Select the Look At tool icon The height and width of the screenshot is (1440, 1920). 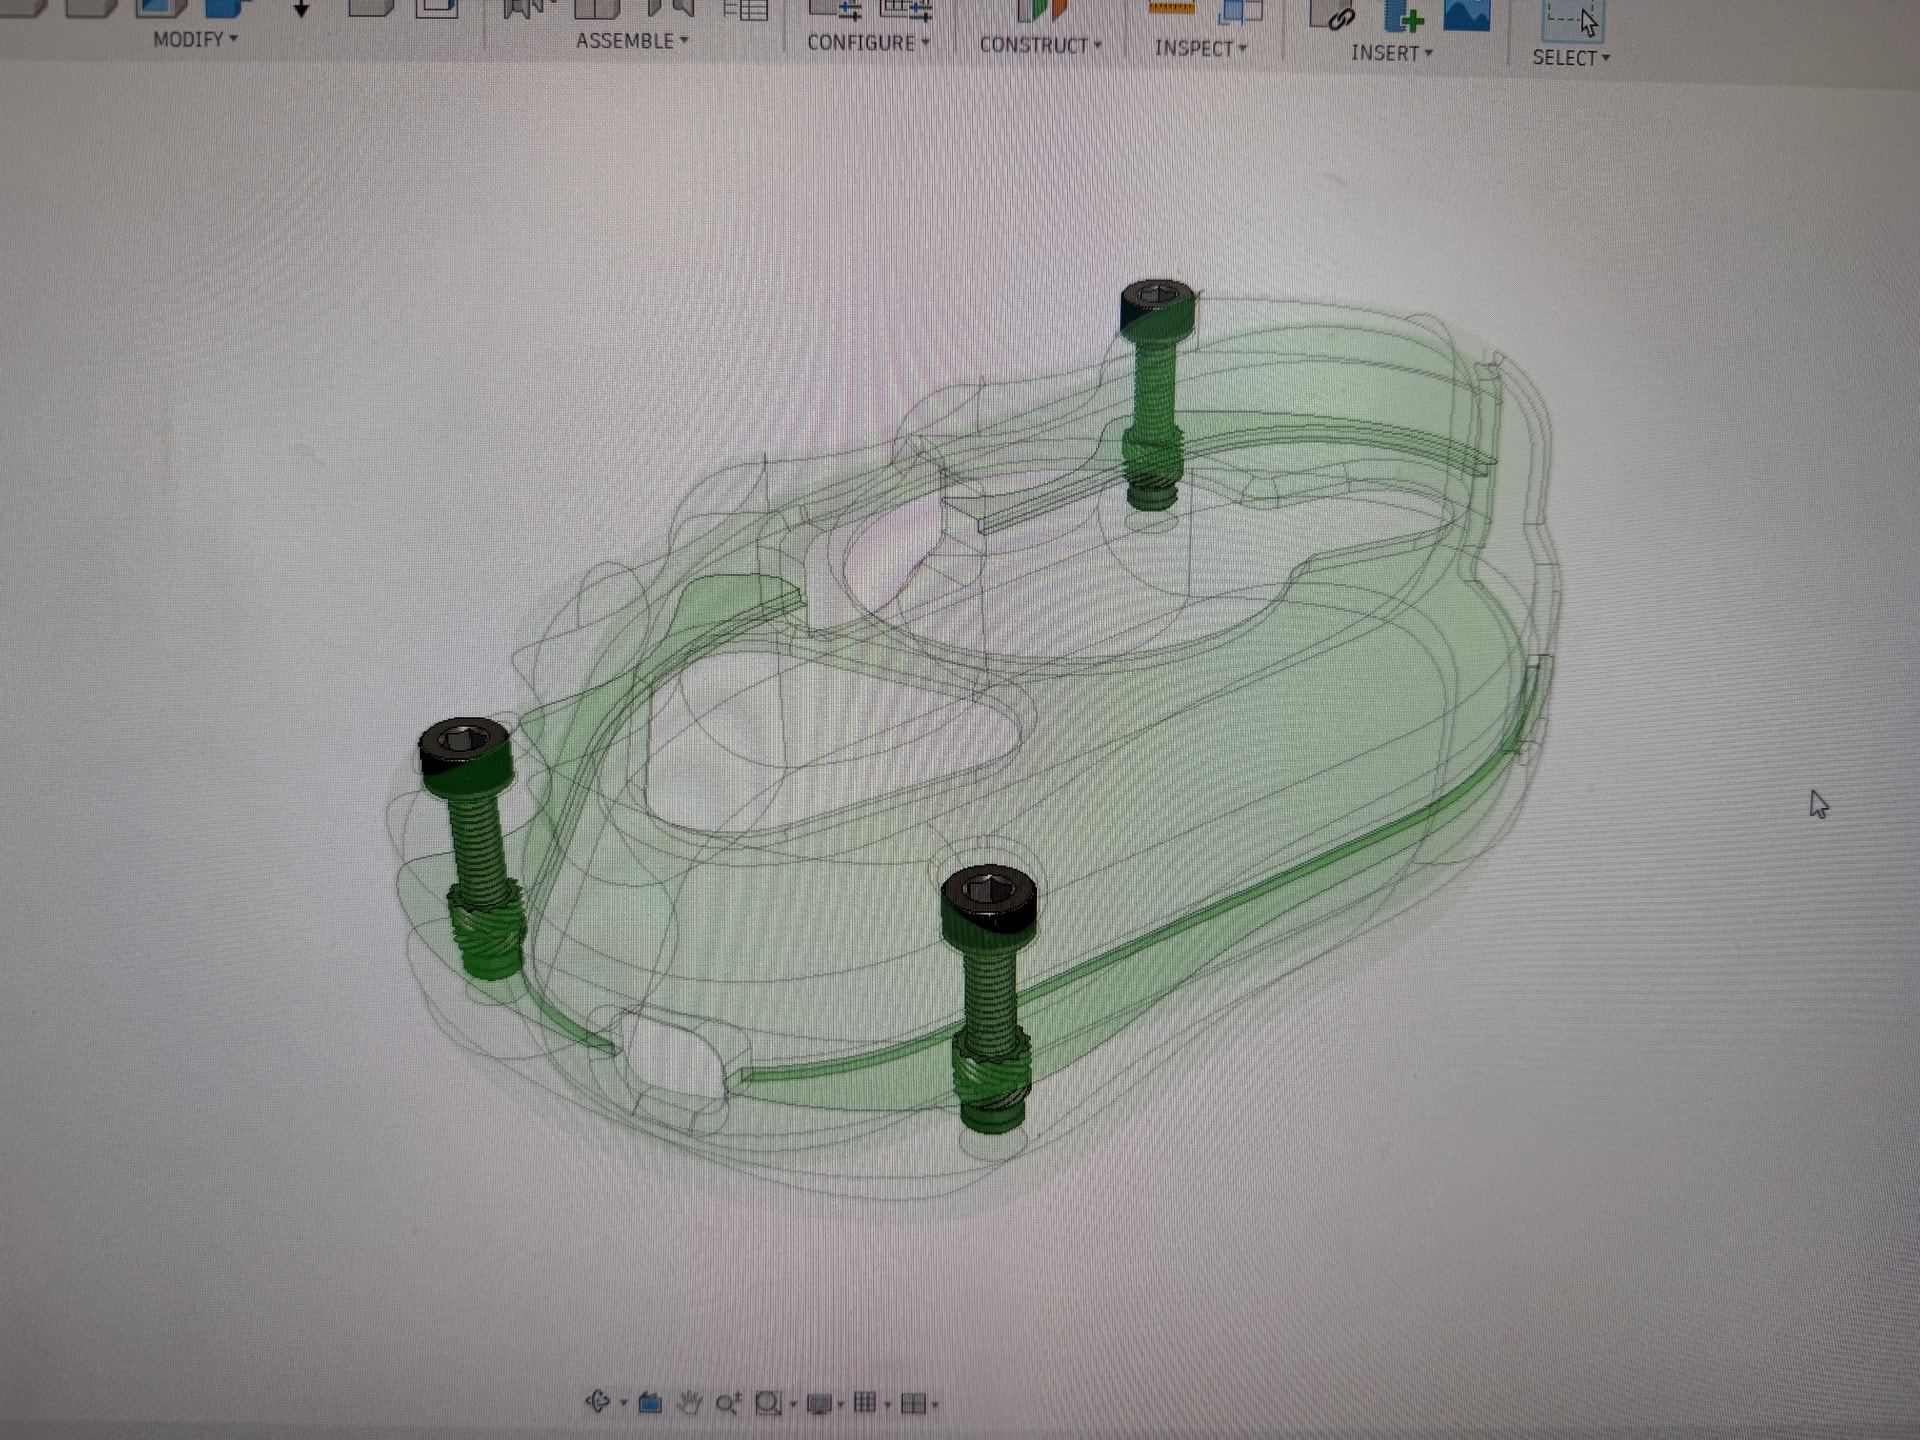pyautogui.click(x=650, y=1403)
